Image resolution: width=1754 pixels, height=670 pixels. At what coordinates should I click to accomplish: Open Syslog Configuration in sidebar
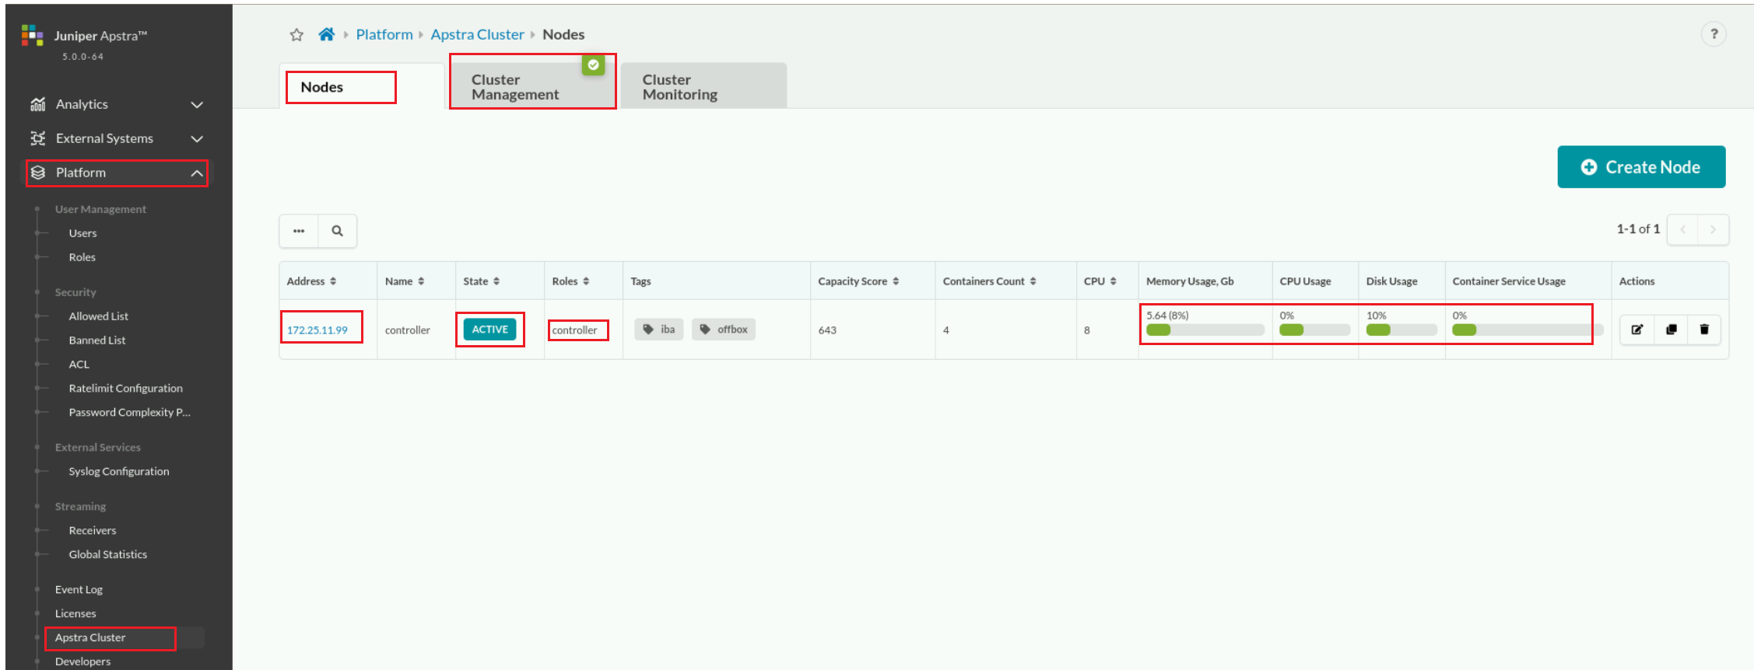point(119,471)
